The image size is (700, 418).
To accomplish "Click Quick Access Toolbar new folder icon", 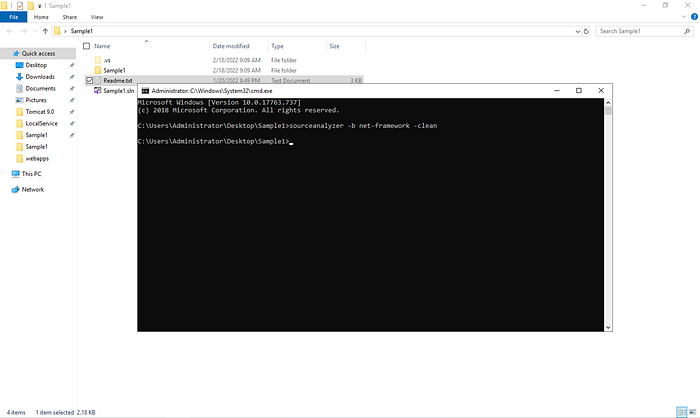I will 30,6.
